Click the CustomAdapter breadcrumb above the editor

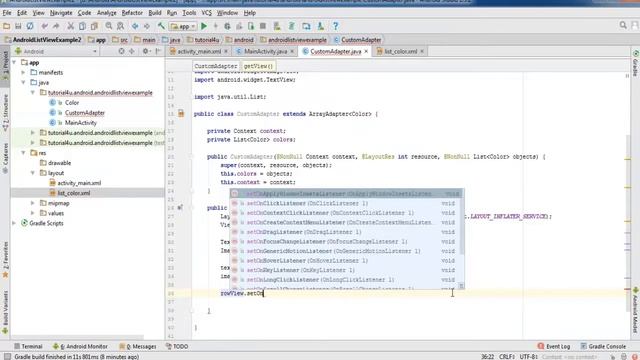coord(216,66)
